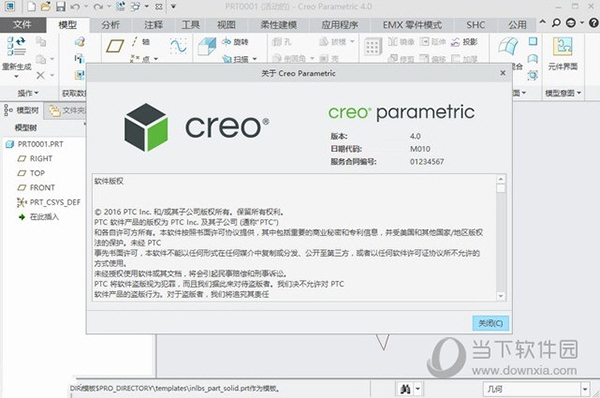Viewport: 600px width, 398px height.
Task: Click the Insert Here (在此插入) marker
Action: point(39,217)
